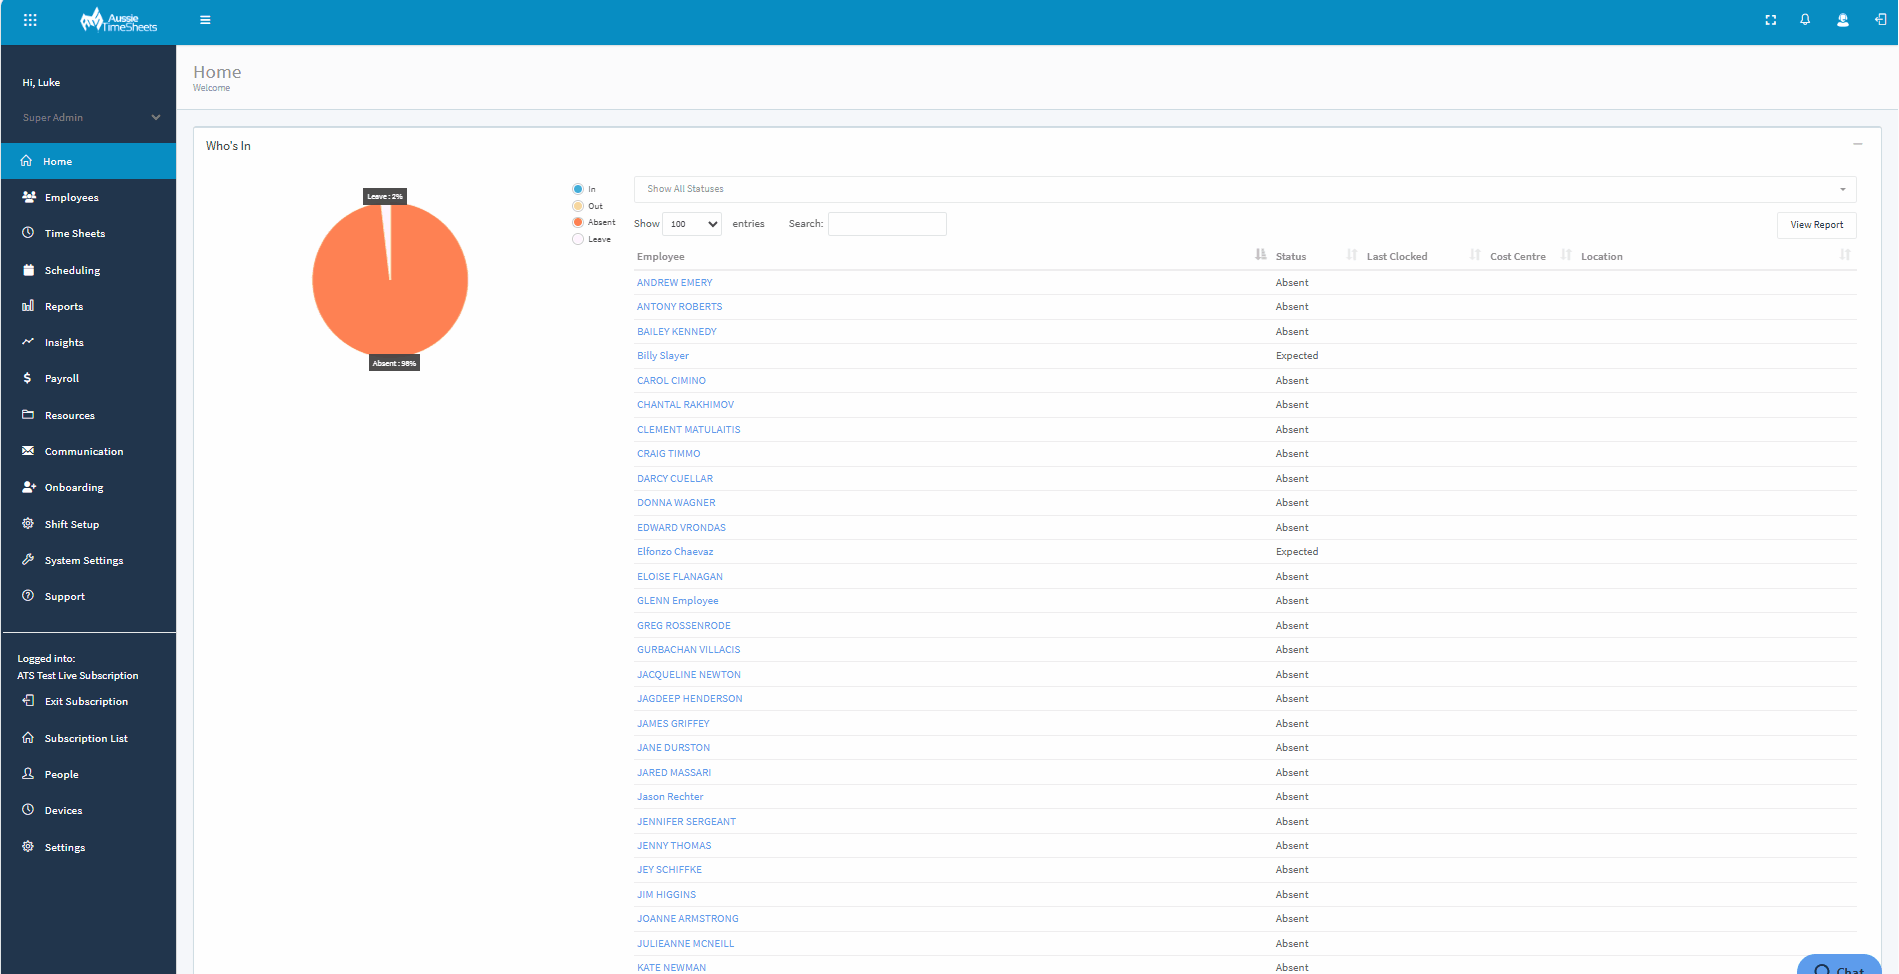Open ANDREW EMERY's employee record
Screen dimensions: 1899x974
click(674, 282)
